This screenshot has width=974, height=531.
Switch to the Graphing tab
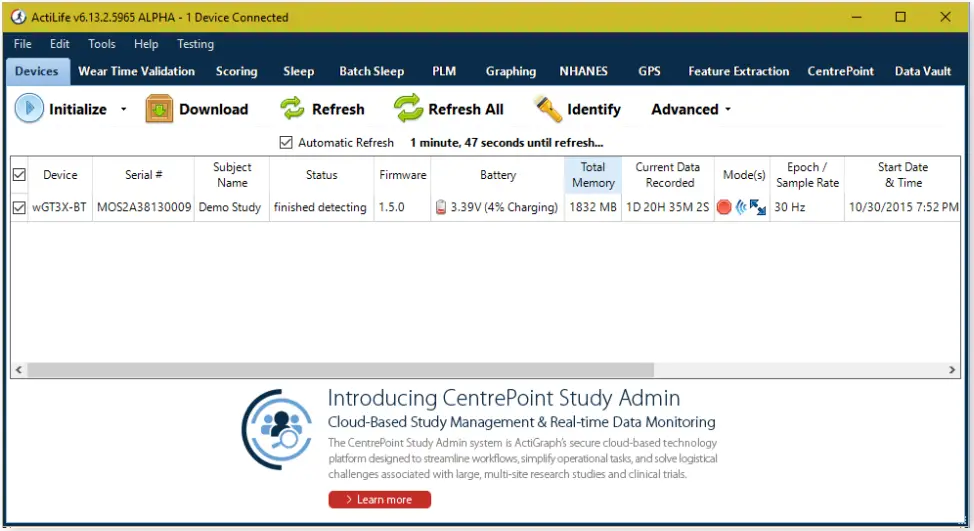(x=511, y=71)
